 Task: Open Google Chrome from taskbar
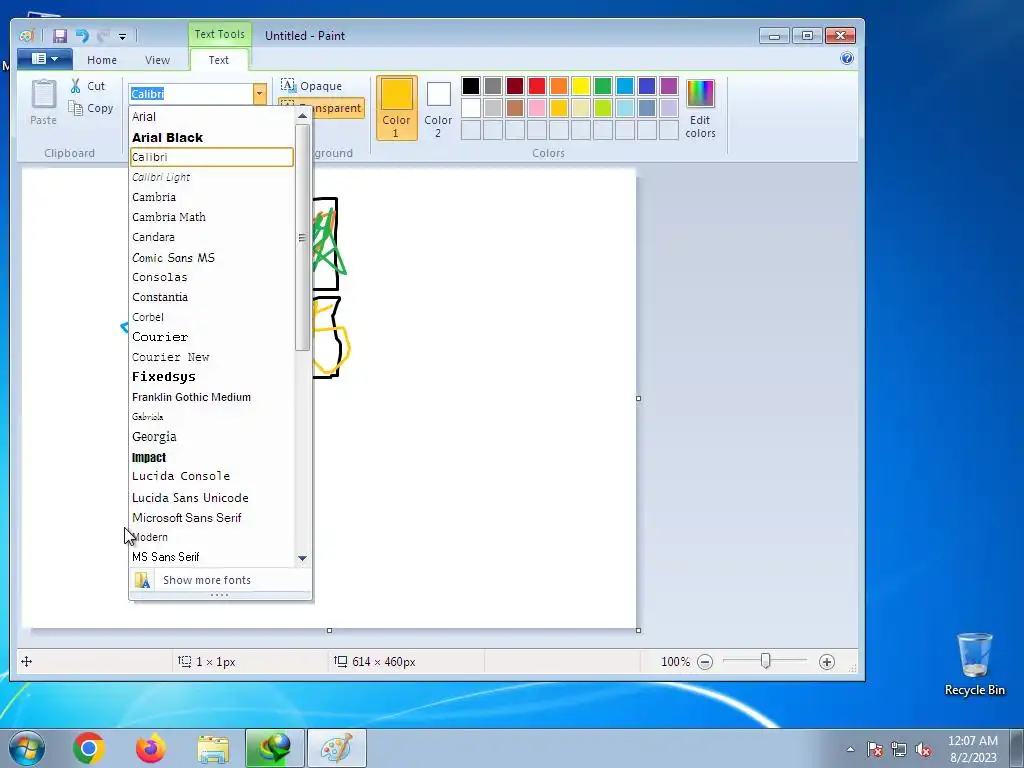tap(89, 748)
